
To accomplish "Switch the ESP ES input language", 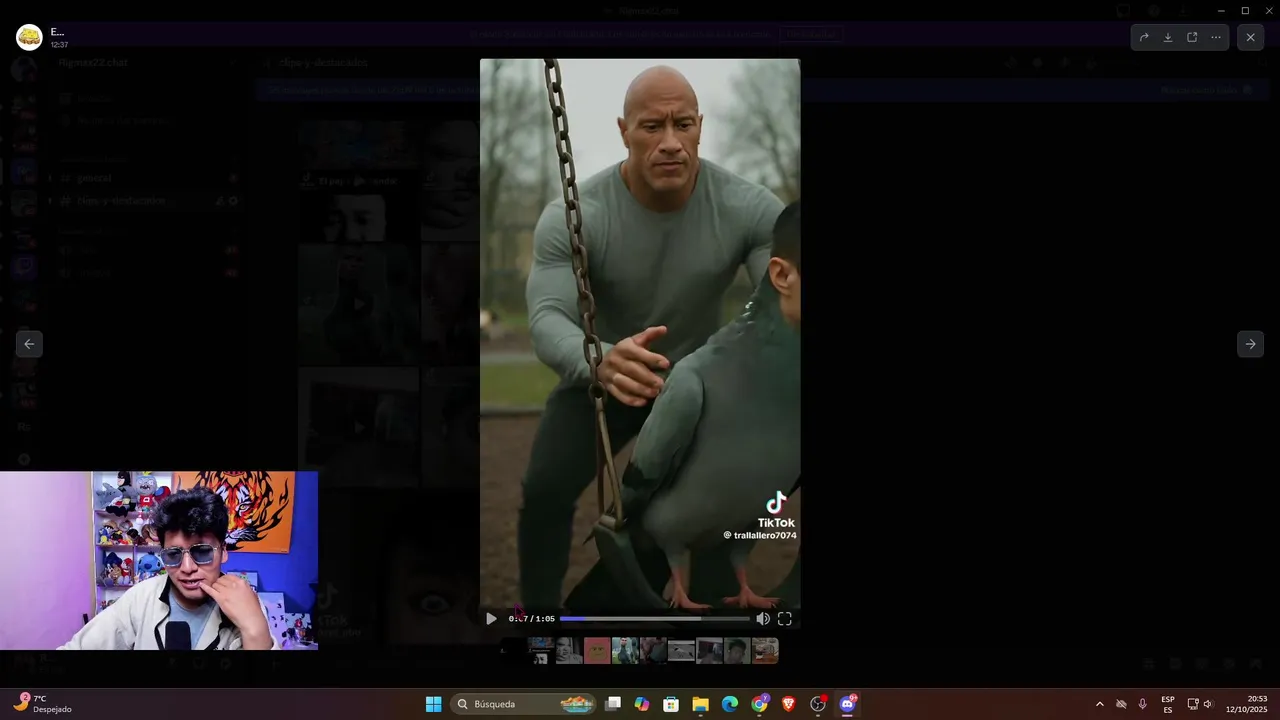I will tap(1168, 704).
